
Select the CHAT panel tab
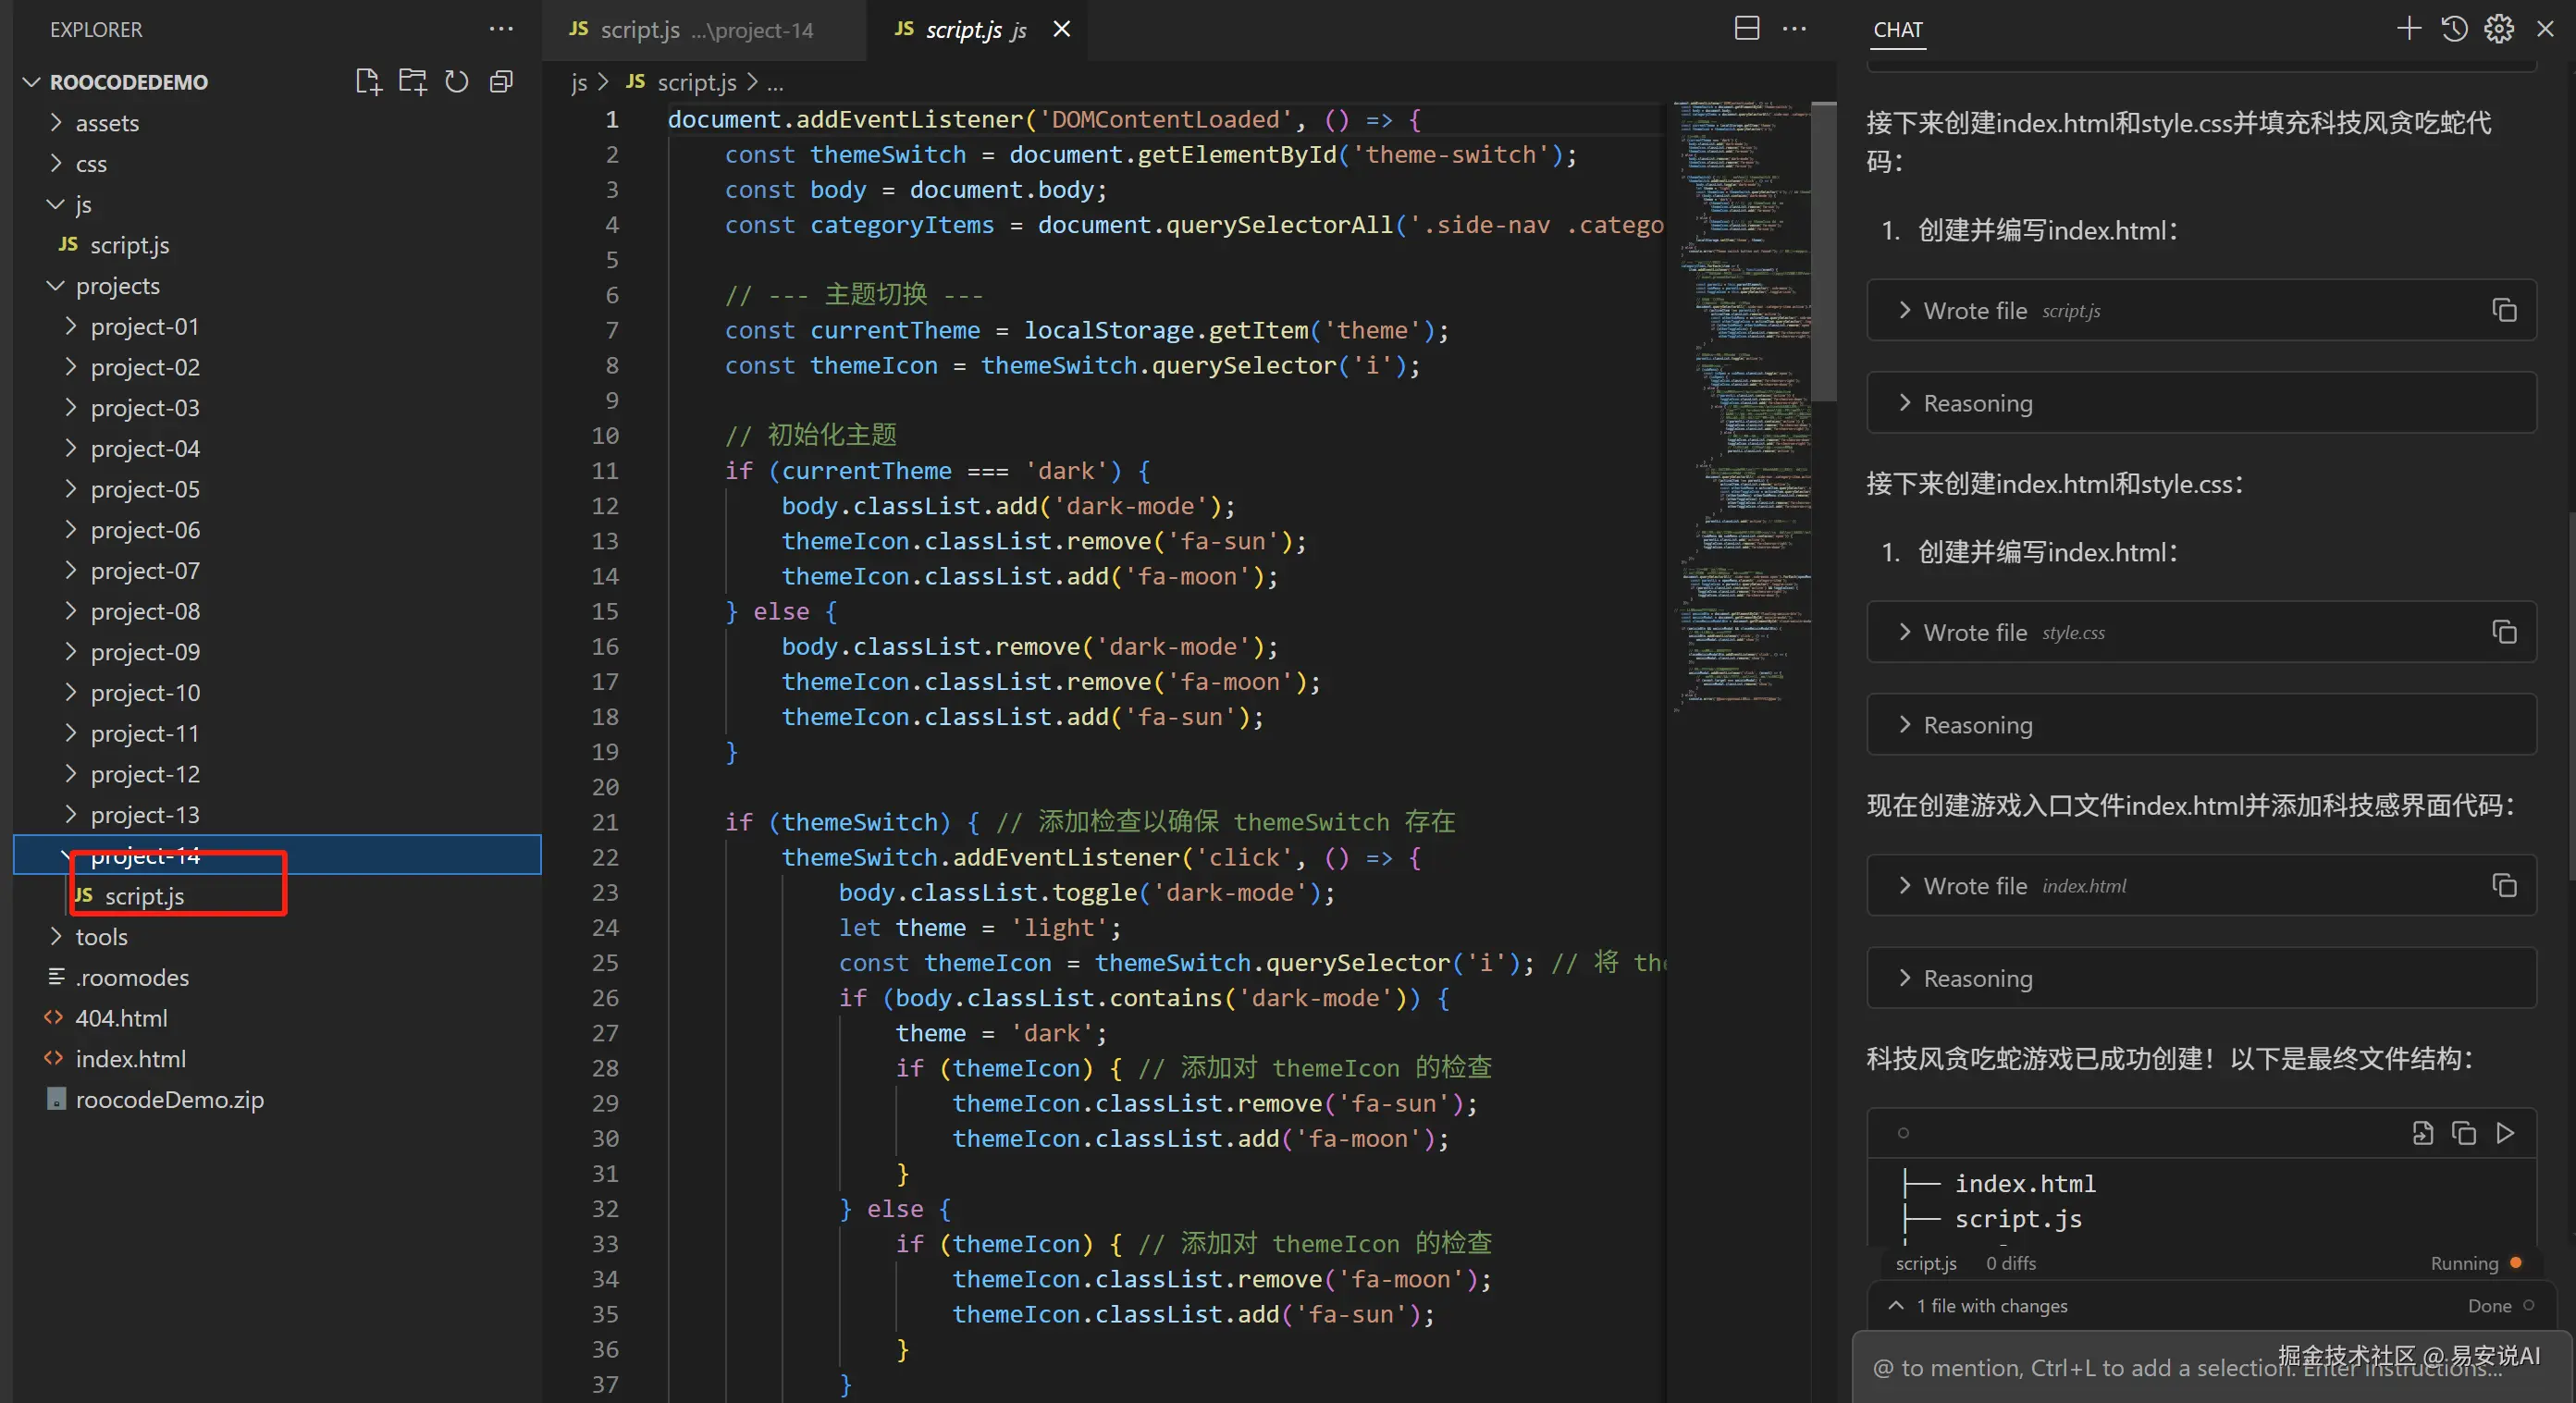tap(1897, 30)
